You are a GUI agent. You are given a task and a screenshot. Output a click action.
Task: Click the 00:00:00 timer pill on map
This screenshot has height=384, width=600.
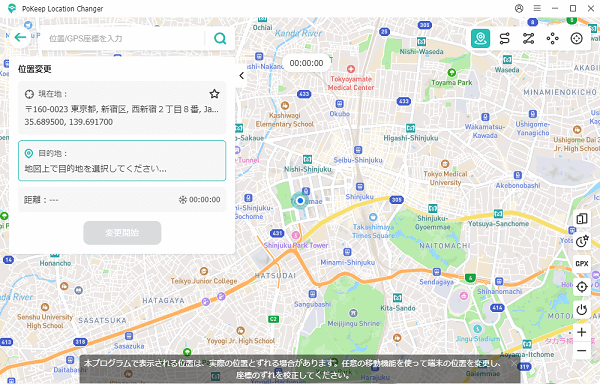pos(306,63)
